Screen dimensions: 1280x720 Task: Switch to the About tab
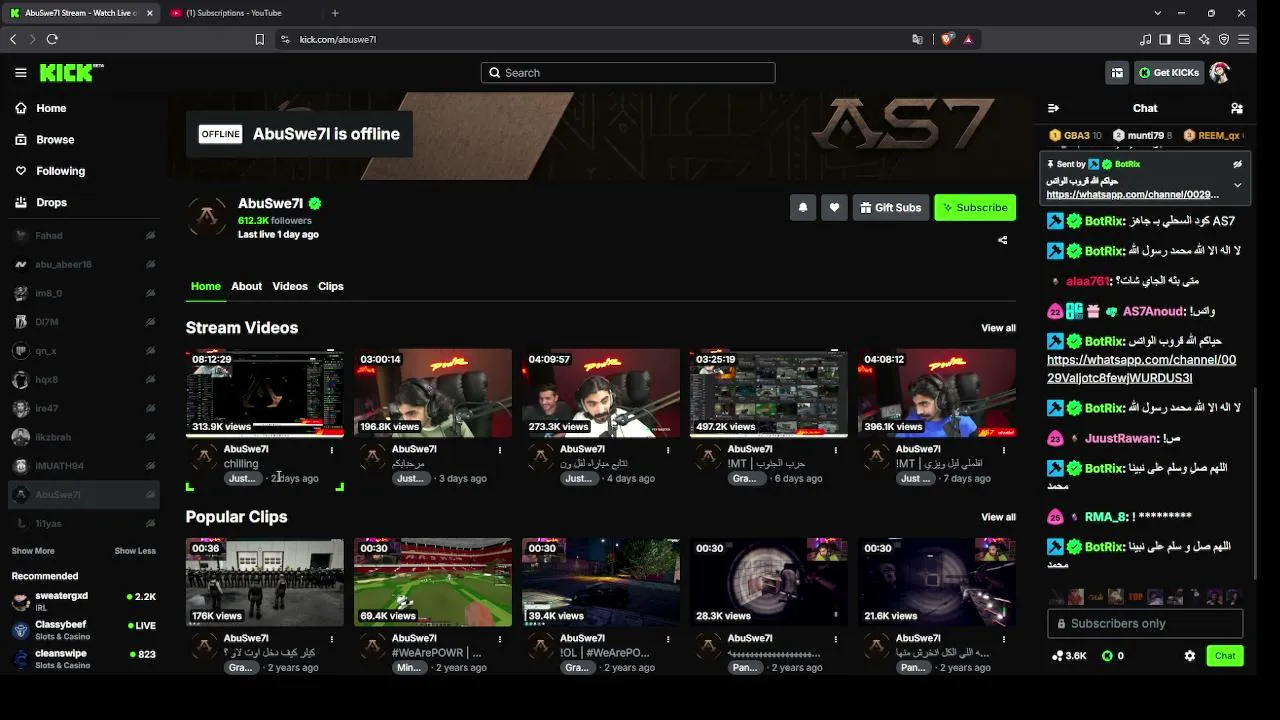[x=246, y=286]
